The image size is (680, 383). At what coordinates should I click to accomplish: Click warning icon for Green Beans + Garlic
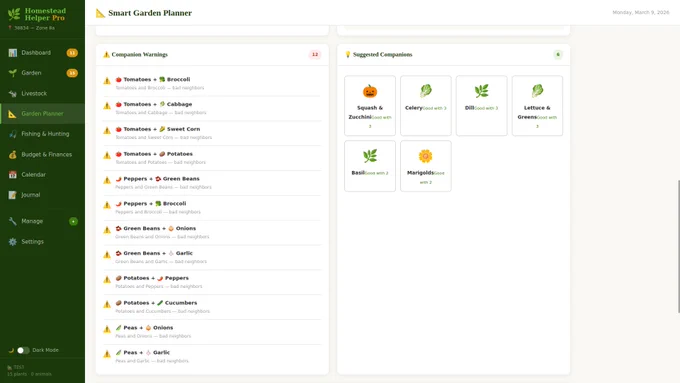pos(107,255)
